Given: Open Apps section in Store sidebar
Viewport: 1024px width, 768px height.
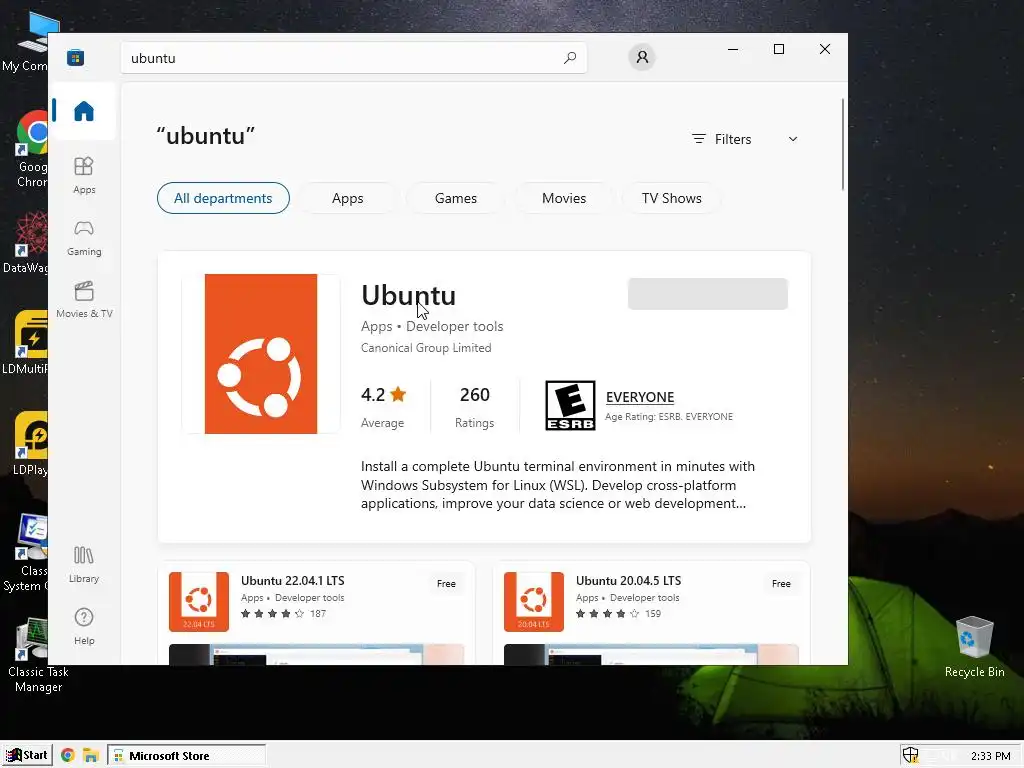Looking at the screenshot, I should (84, 175).
